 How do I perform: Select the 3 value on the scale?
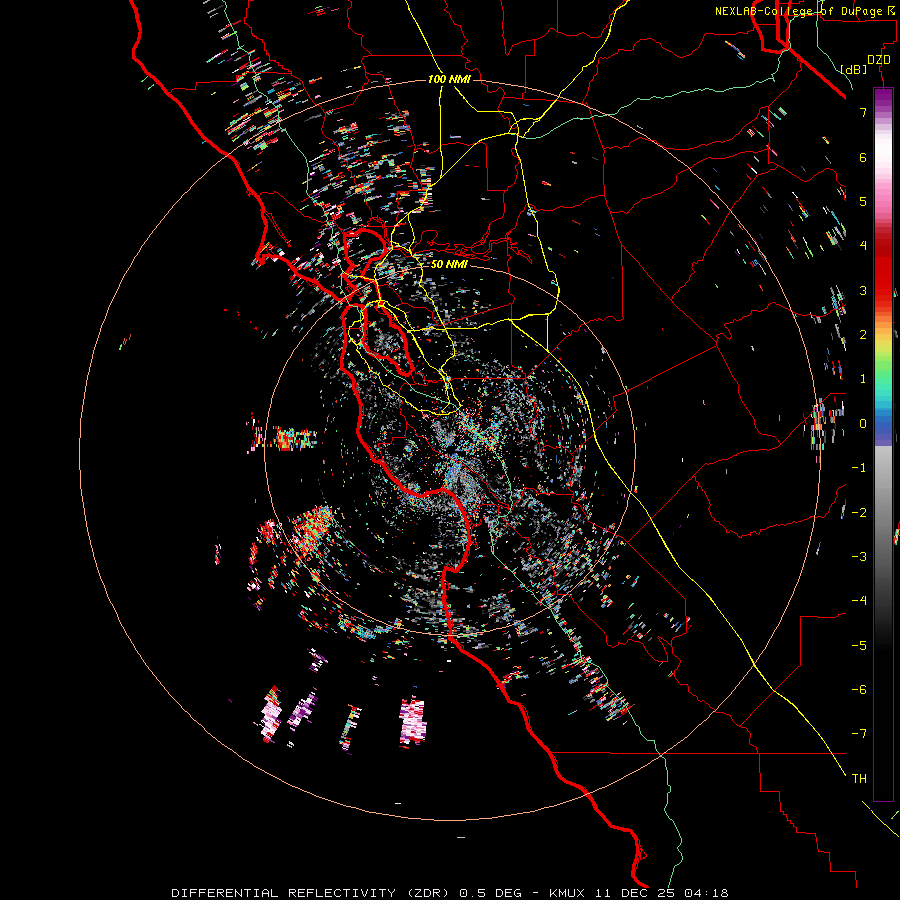863,290
